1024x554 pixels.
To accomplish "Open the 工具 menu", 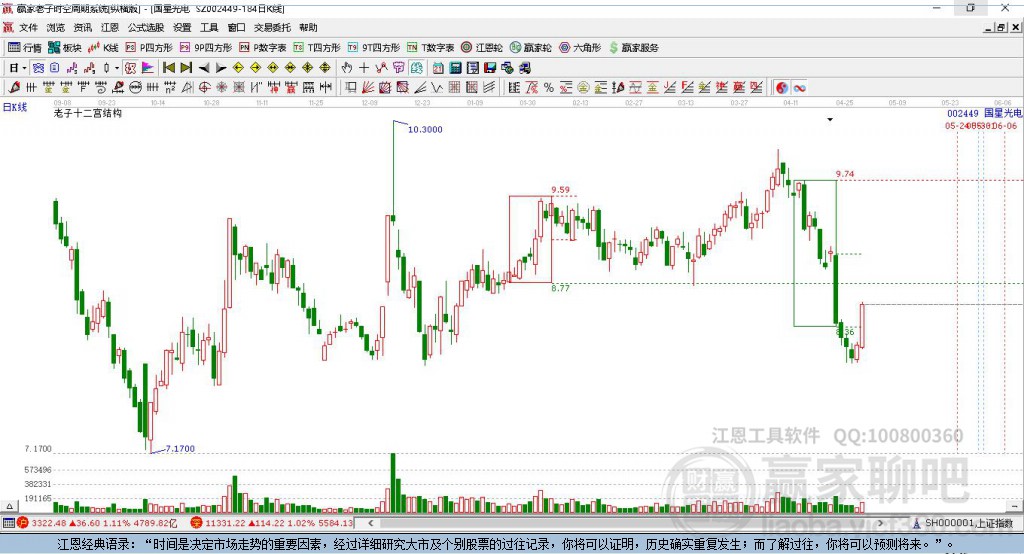I will click(x=209, y=27).
